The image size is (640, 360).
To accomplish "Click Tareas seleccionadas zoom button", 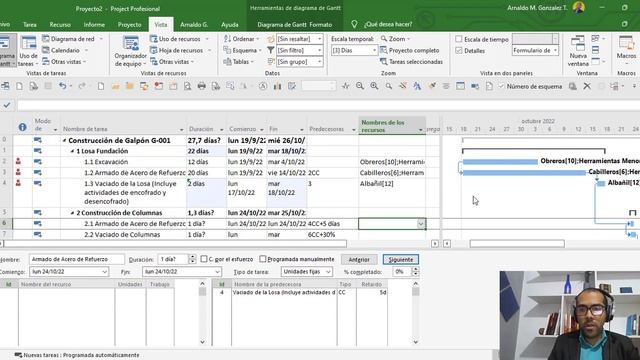I will [411, 62].
